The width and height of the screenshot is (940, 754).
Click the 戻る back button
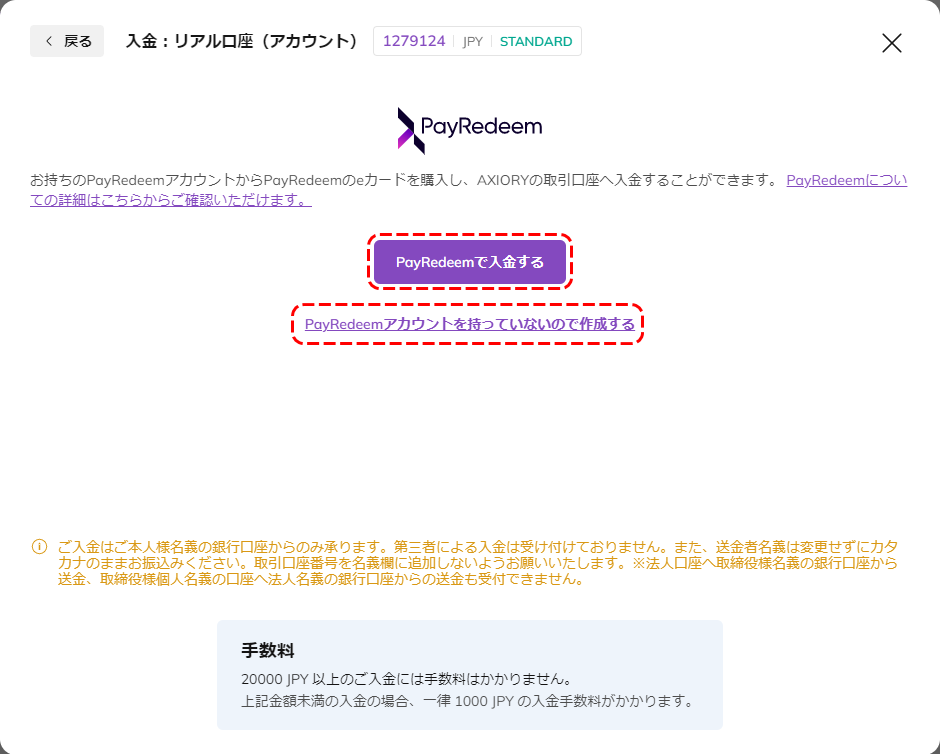[x=67, y=41]
